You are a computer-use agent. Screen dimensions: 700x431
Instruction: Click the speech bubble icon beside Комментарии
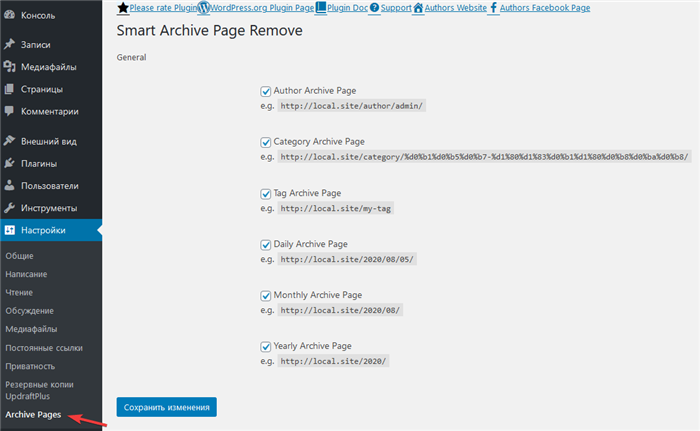9,111
